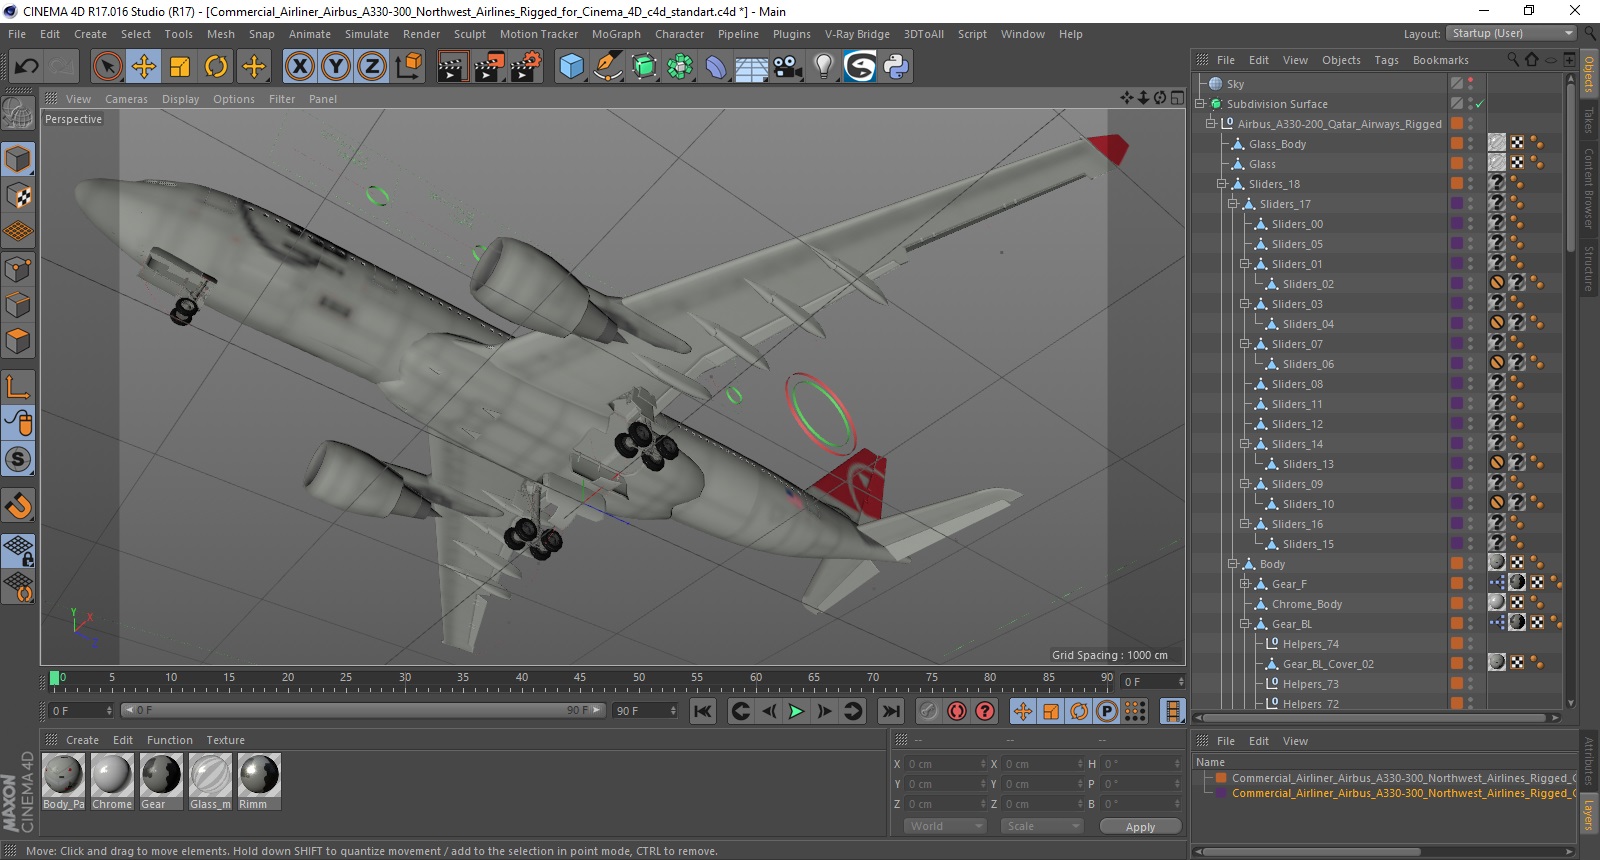Select the Live Selection tool
Image resolution: width=1600 pixels, height=860 pixels.
point(107,67)
